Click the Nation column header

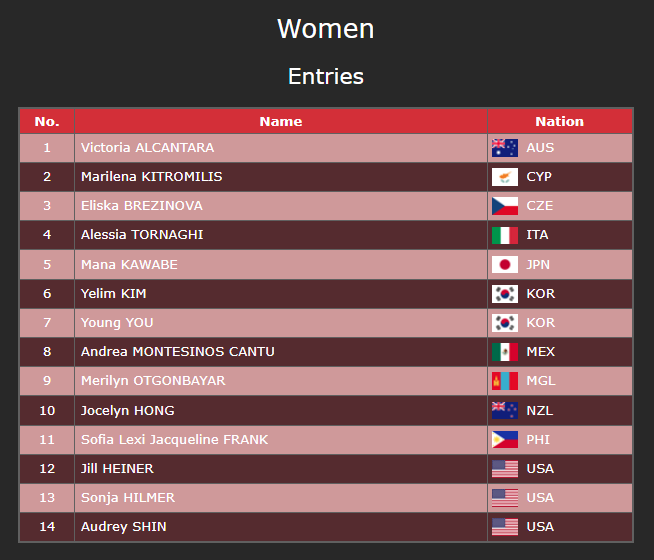559,121
